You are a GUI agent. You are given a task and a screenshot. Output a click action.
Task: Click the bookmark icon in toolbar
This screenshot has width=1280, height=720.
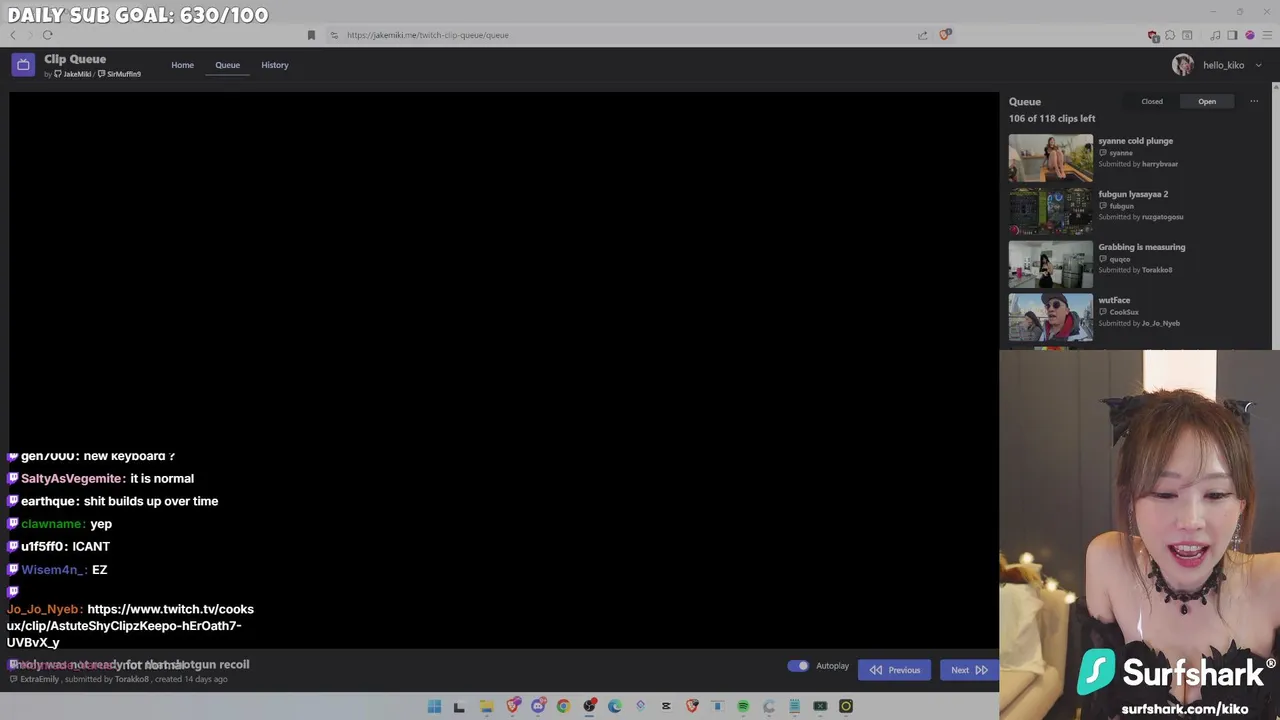[311, 35]
